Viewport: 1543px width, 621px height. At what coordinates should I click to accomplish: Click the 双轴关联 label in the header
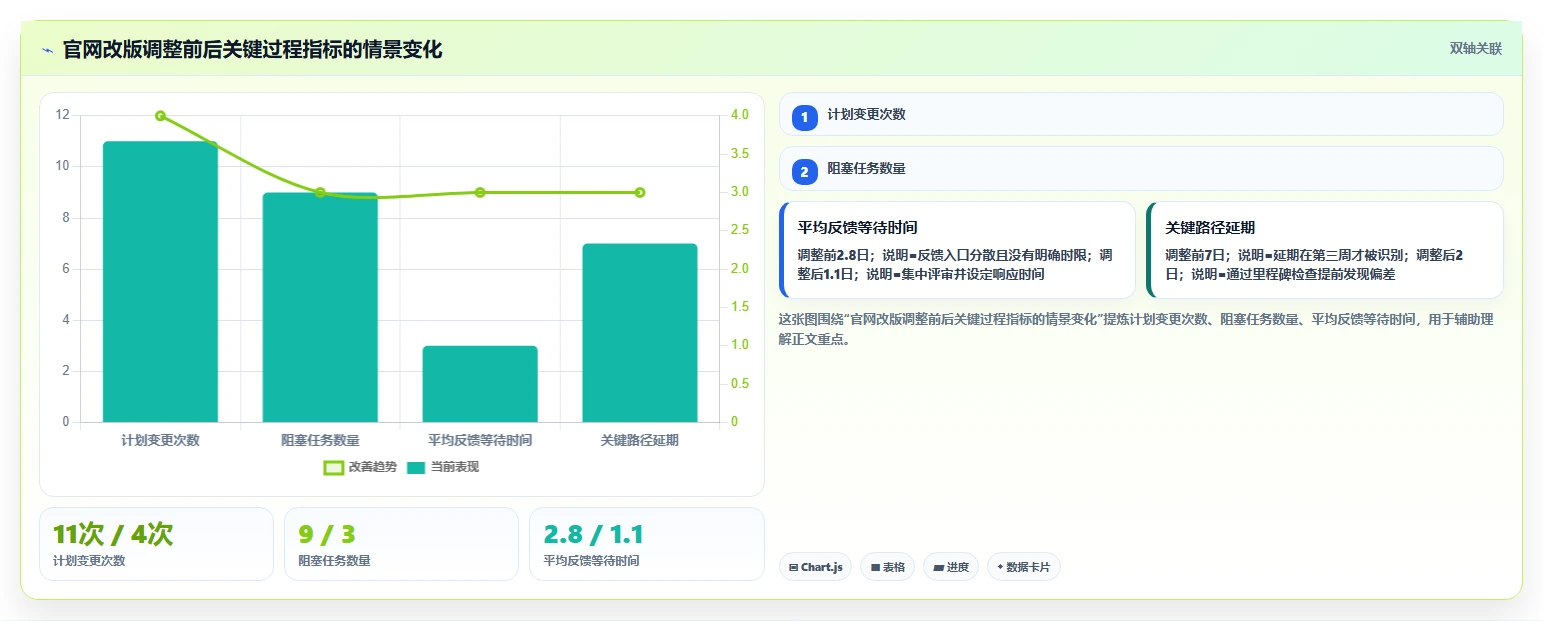point(1476,49)
